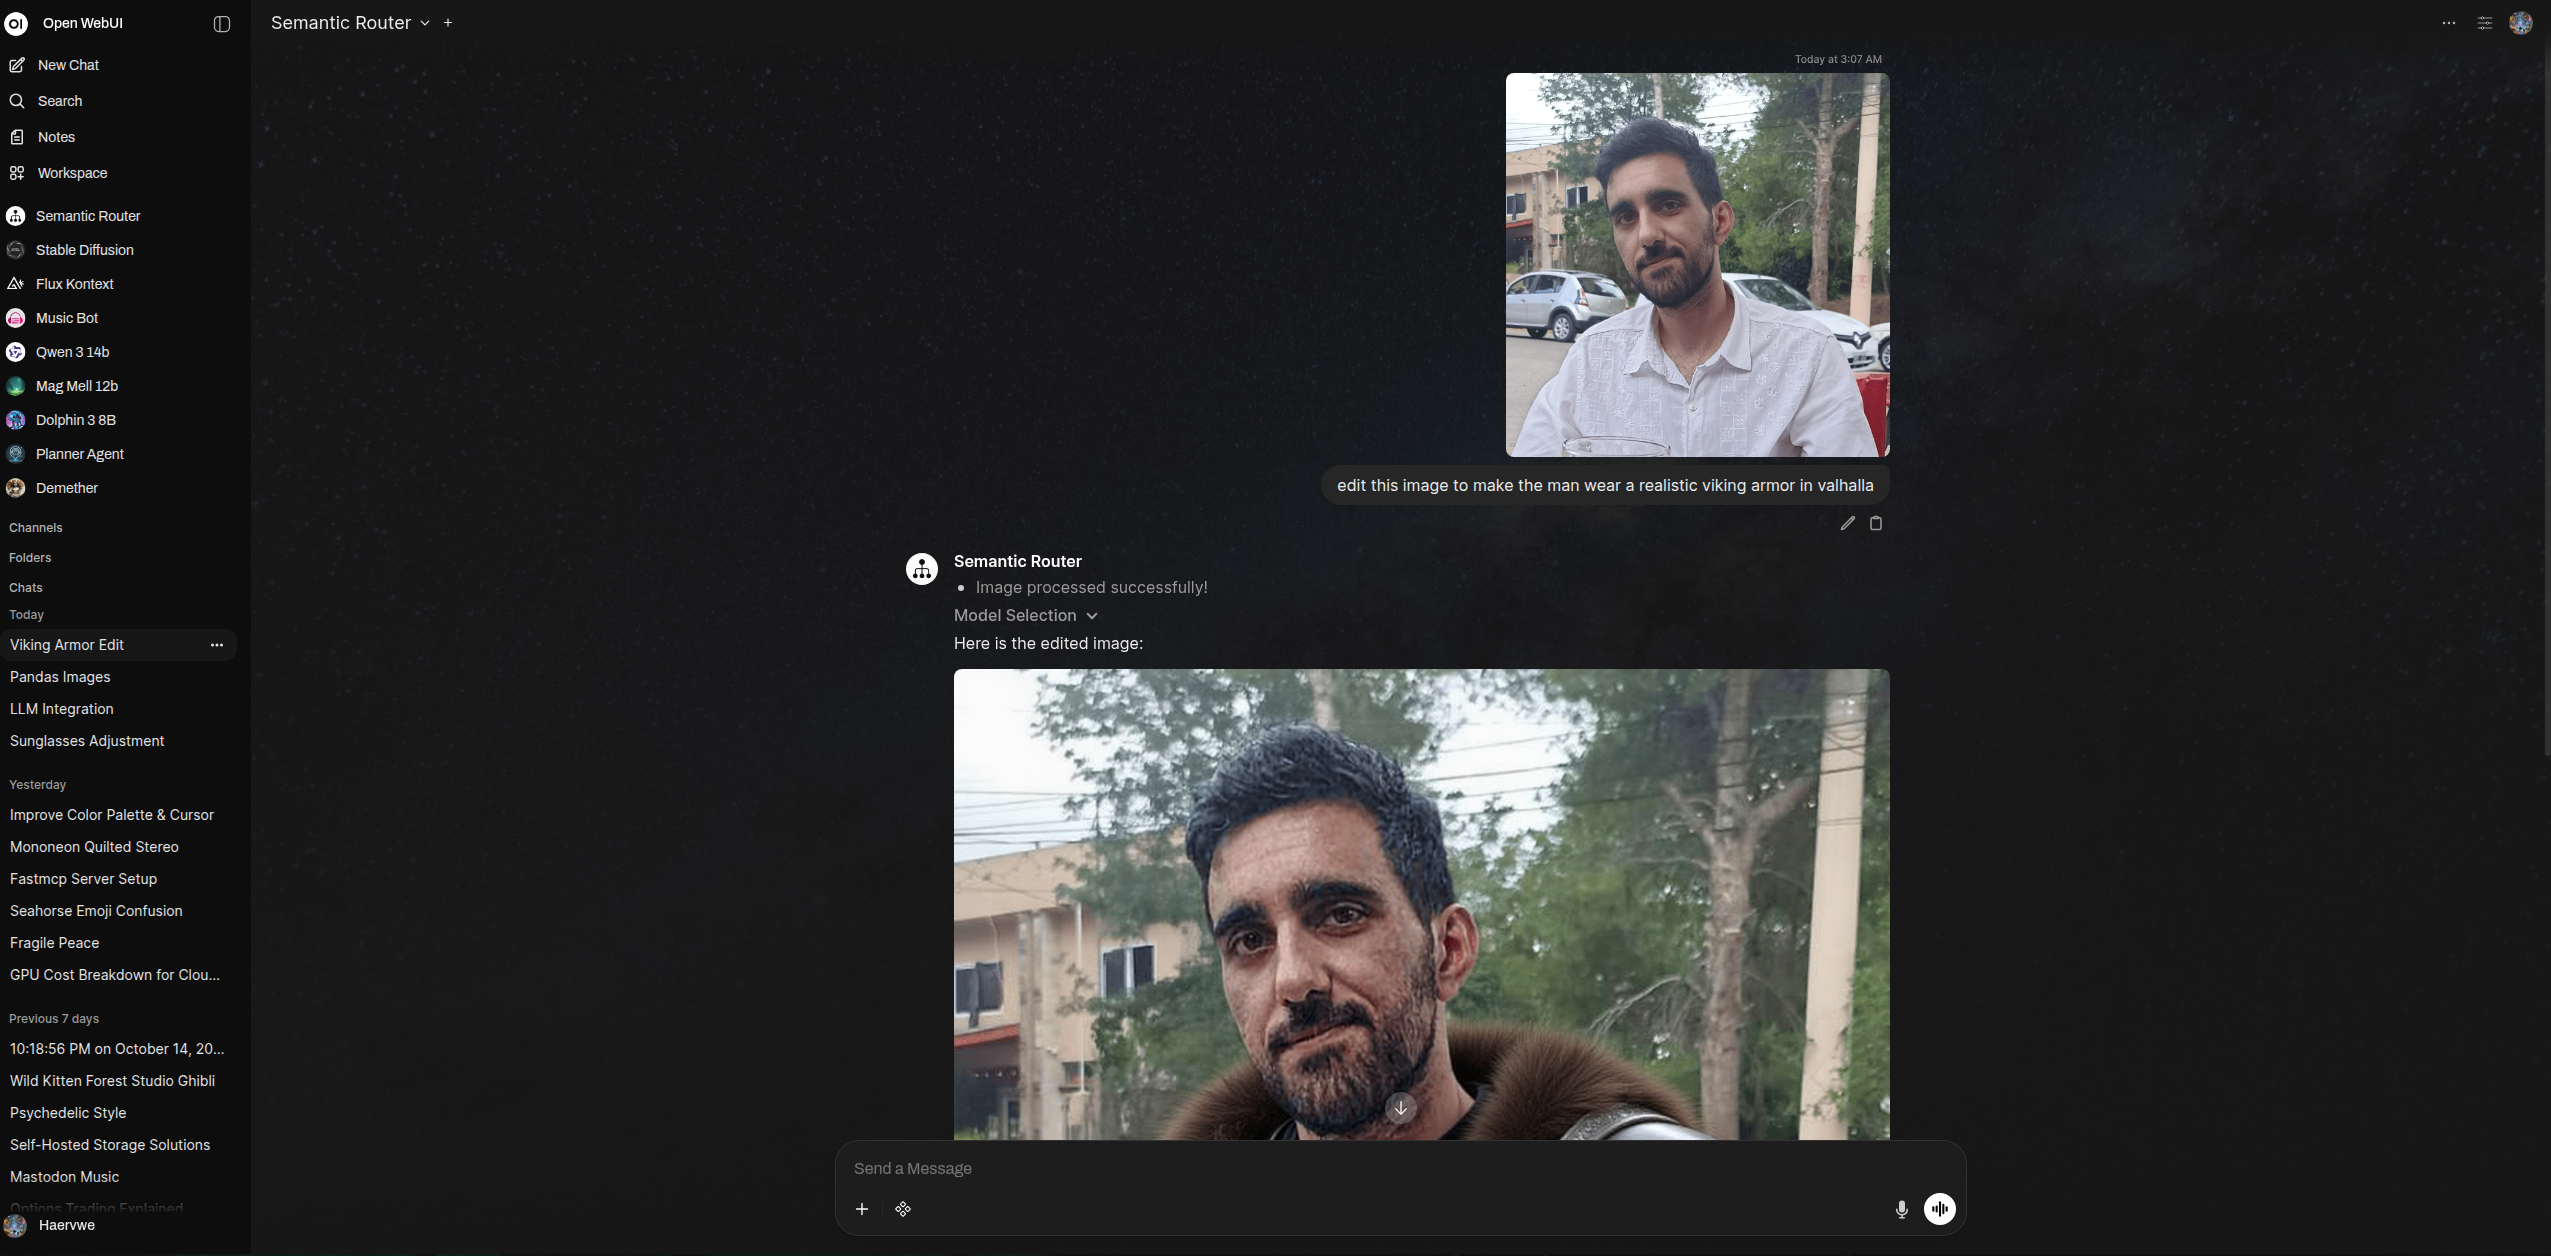Click the New Chat pencil icon
The height and width of the screenshot is (1256, 2551).
point(17,65)
